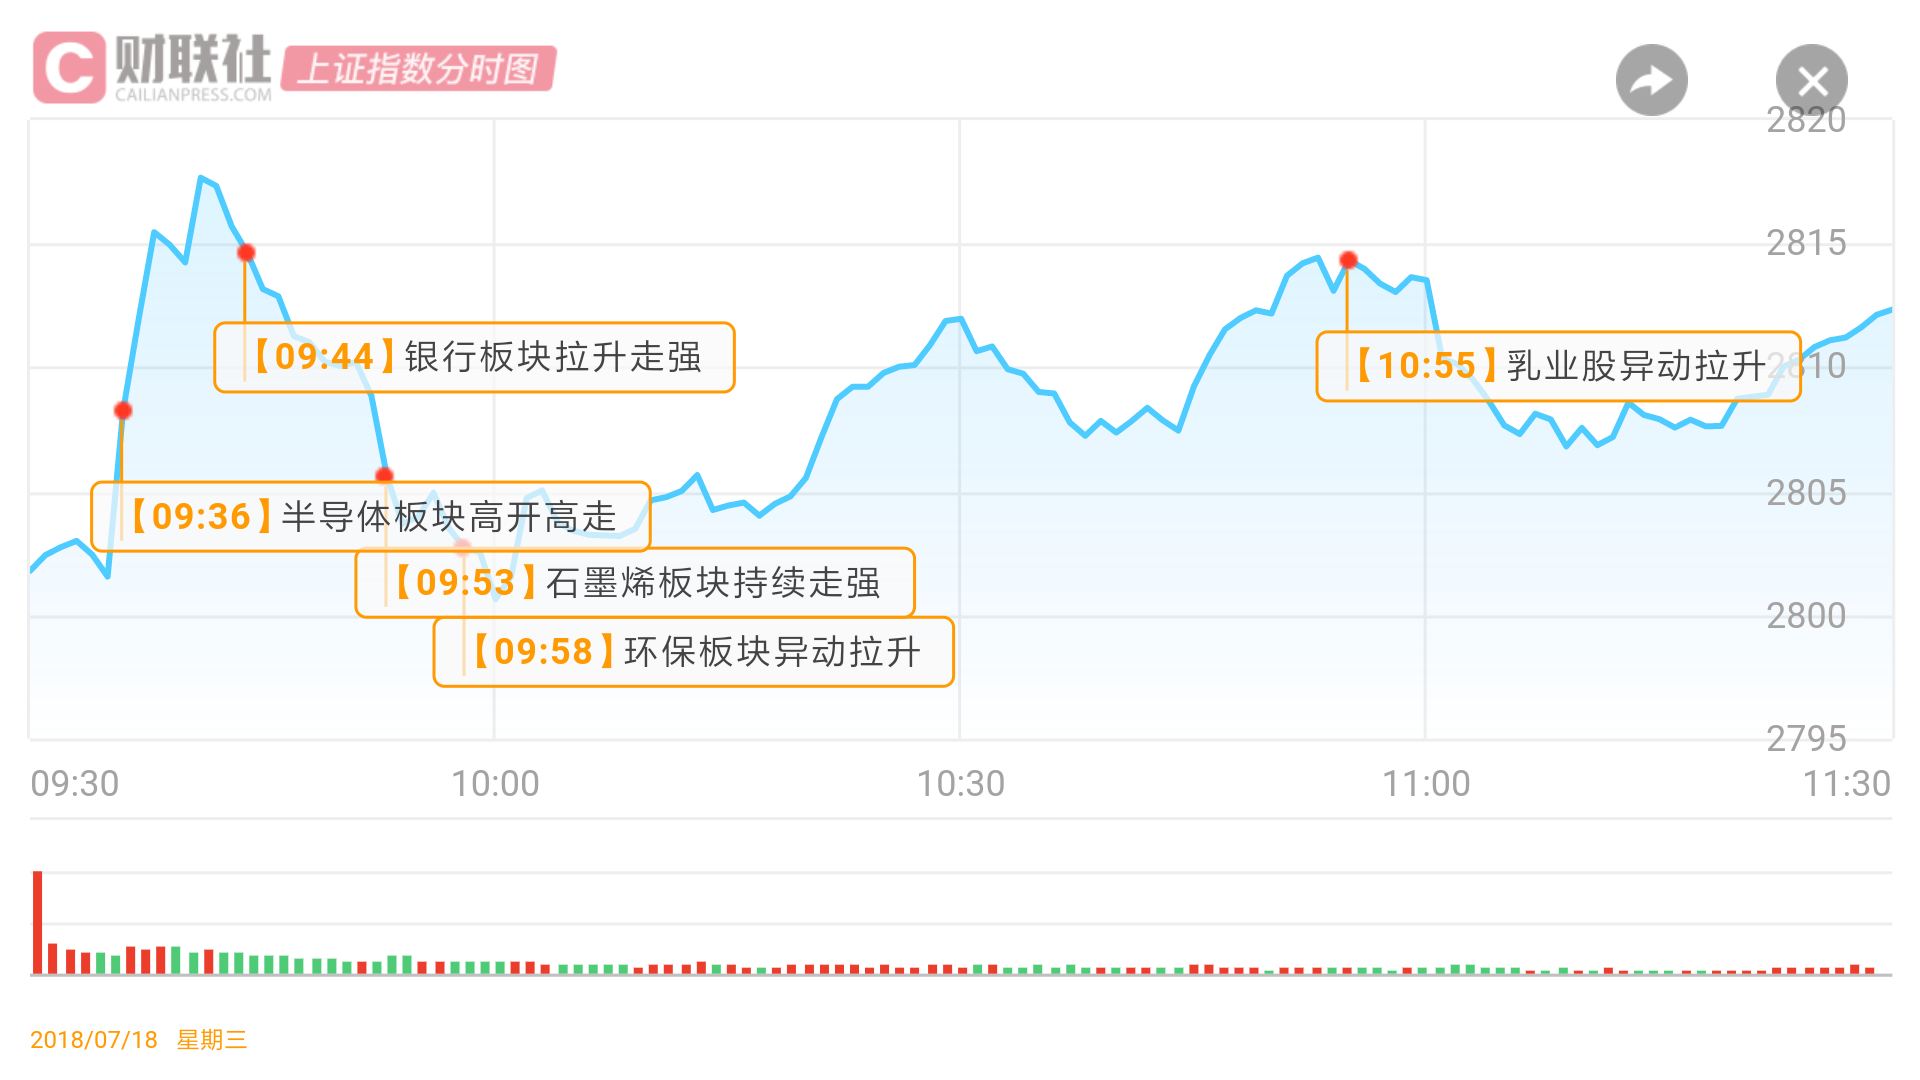Open the 09:44 银行板块拉升走强 label
Image resolution: width=1920 pixels, height=1080 pixels.
point(475,357)
